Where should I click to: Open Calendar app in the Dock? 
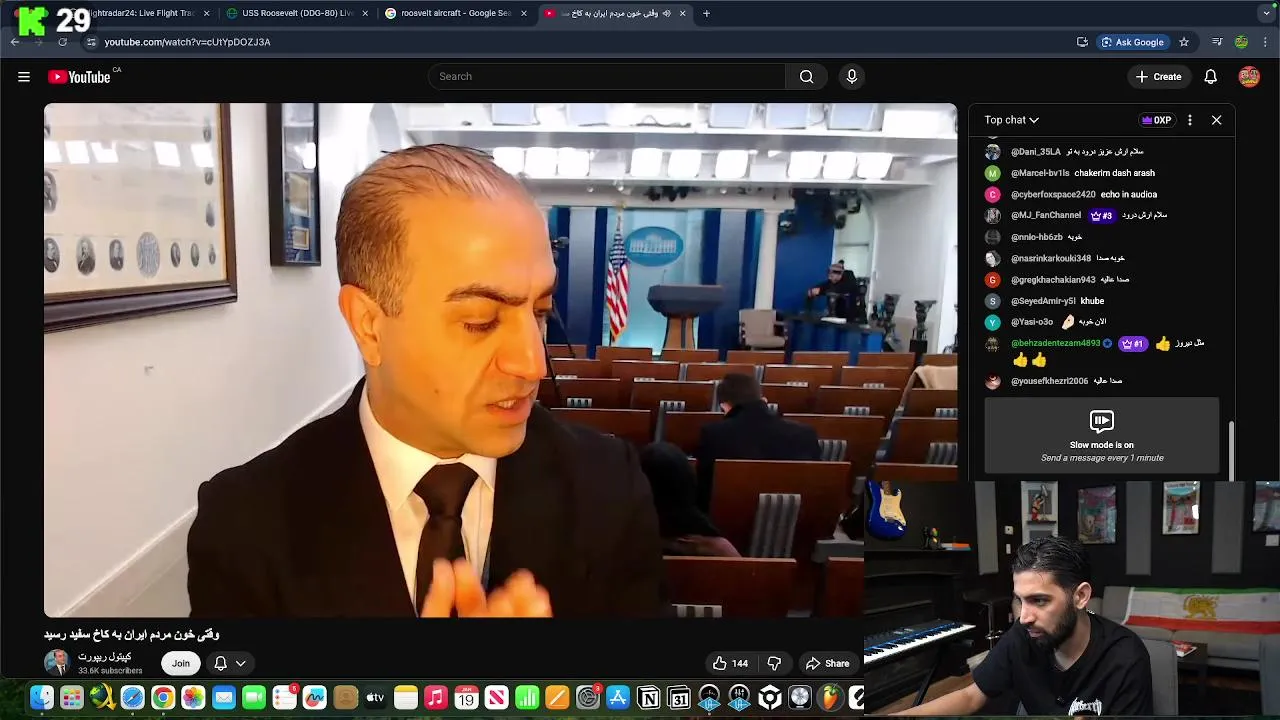click(466, 698)
